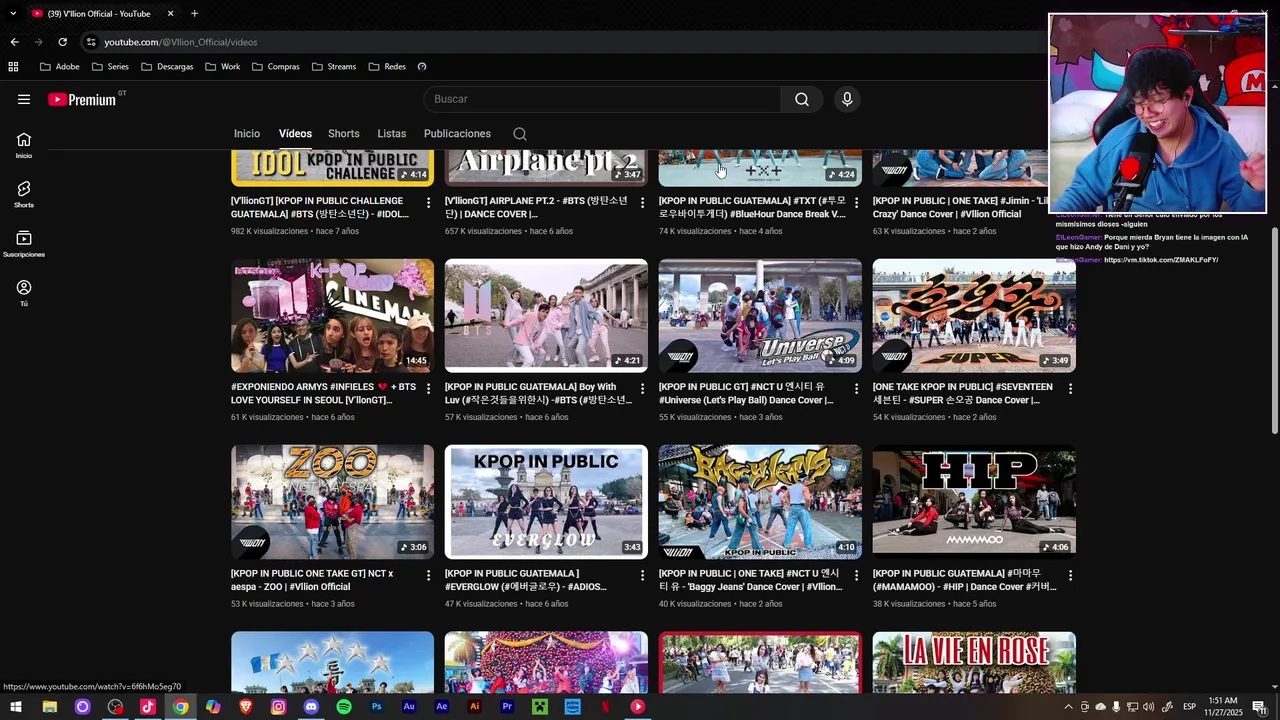This screenshot has height=720, width=1280.
Task: Click the search magnifier button
Action: click(x=802, y=99)
